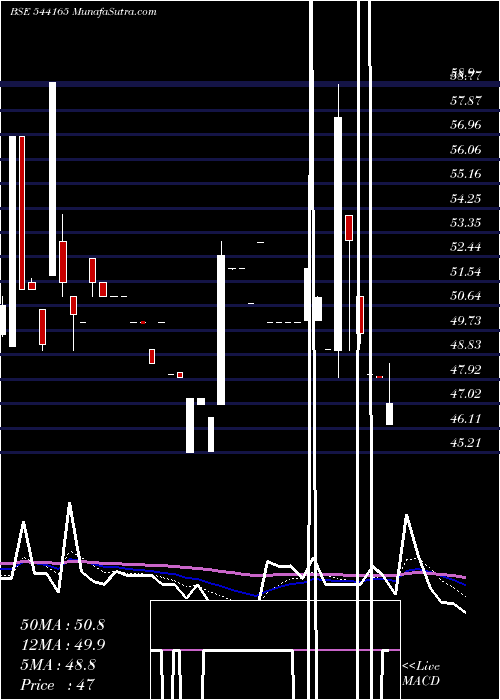Click the 12MA : 49.9 readout
The width and height of the screenshot is (500, 700).
62,645
